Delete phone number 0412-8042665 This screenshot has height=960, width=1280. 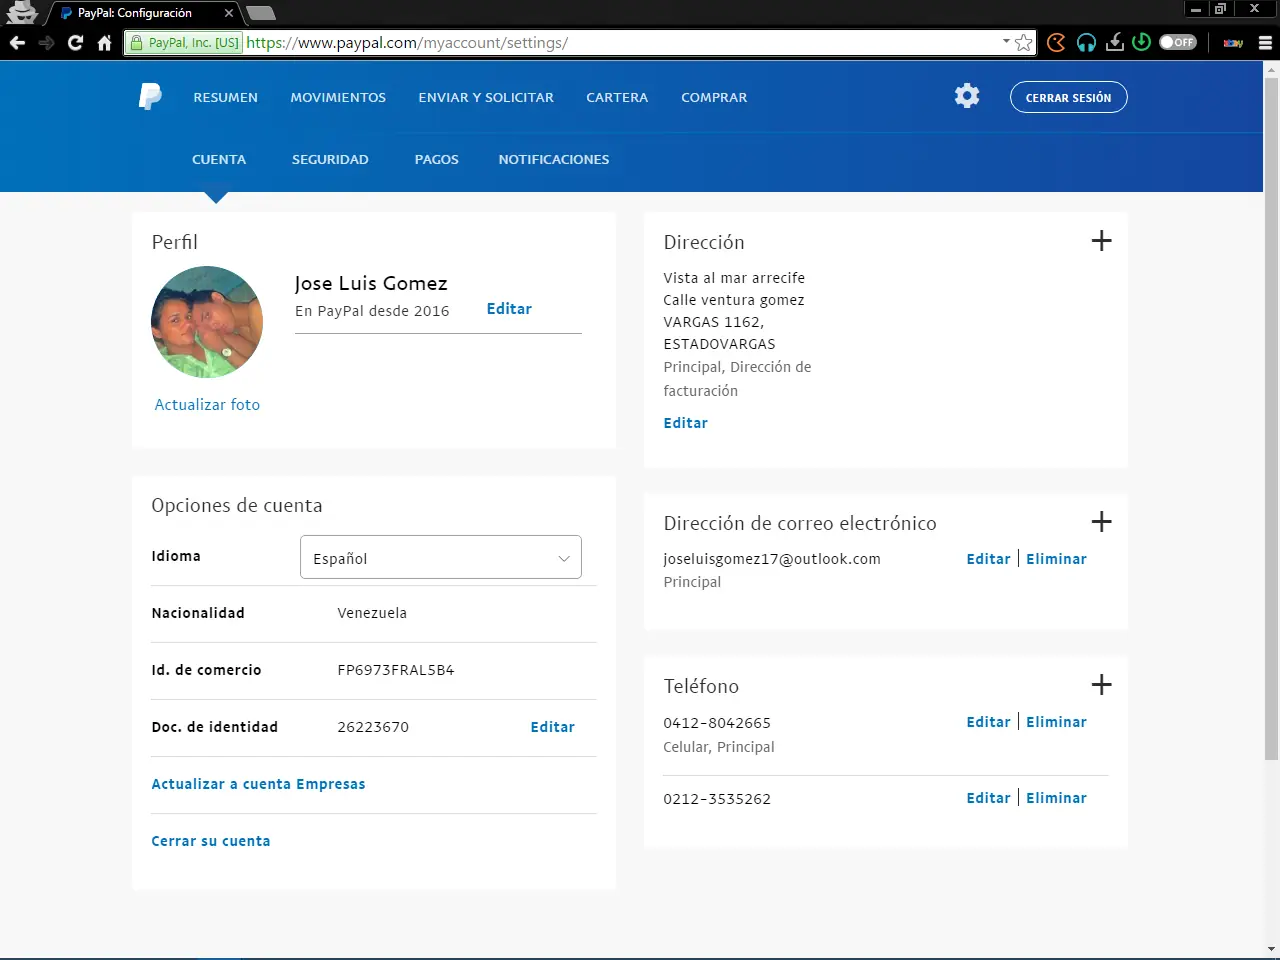[x=1056, y=722]
